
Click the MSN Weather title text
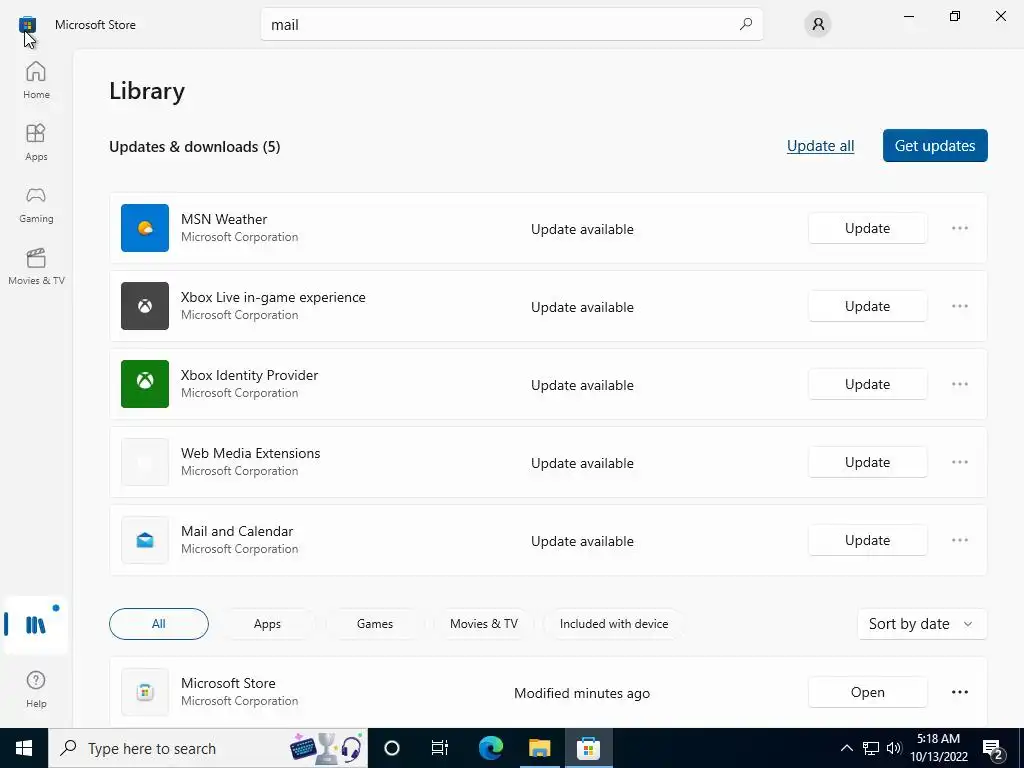coord(224,219)
